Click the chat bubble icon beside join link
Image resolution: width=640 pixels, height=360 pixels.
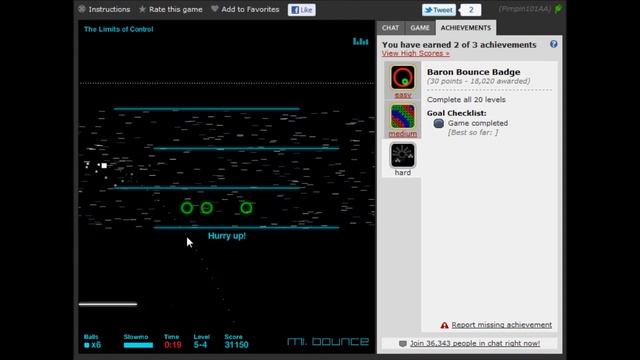[x=403, y=344]
